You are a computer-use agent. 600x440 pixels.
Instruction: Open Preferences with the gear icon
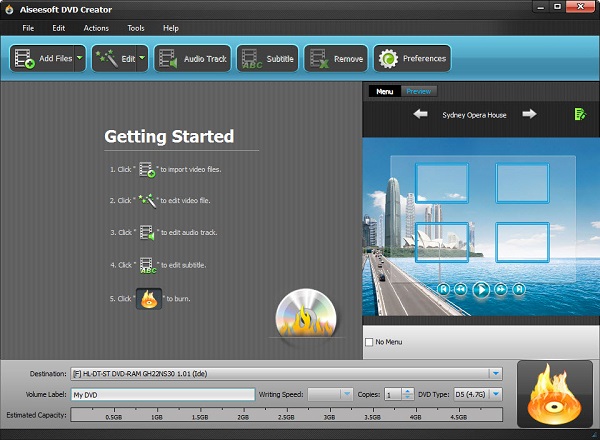387,59
